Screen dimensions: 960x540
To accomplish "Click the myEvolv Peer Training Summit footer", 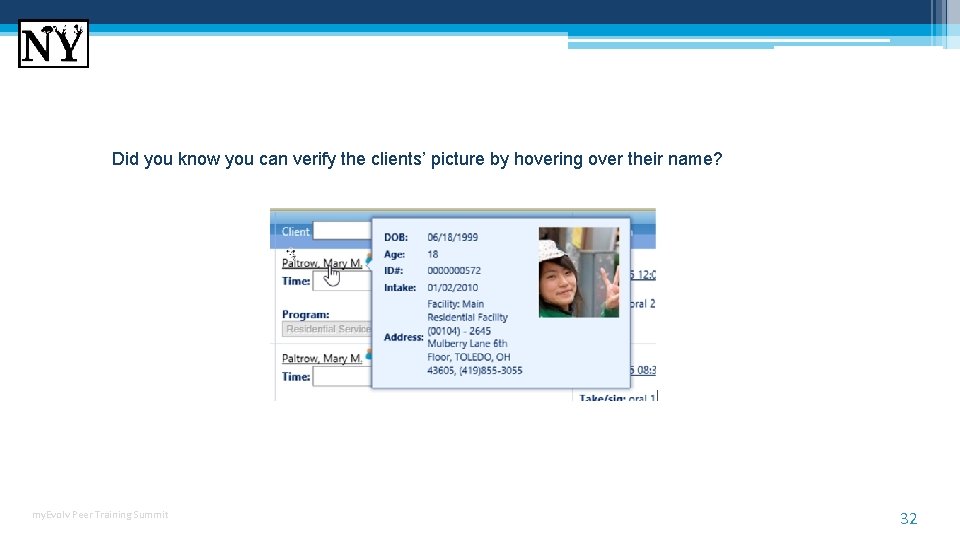I will pyautogui.click(x=100, y=514).
